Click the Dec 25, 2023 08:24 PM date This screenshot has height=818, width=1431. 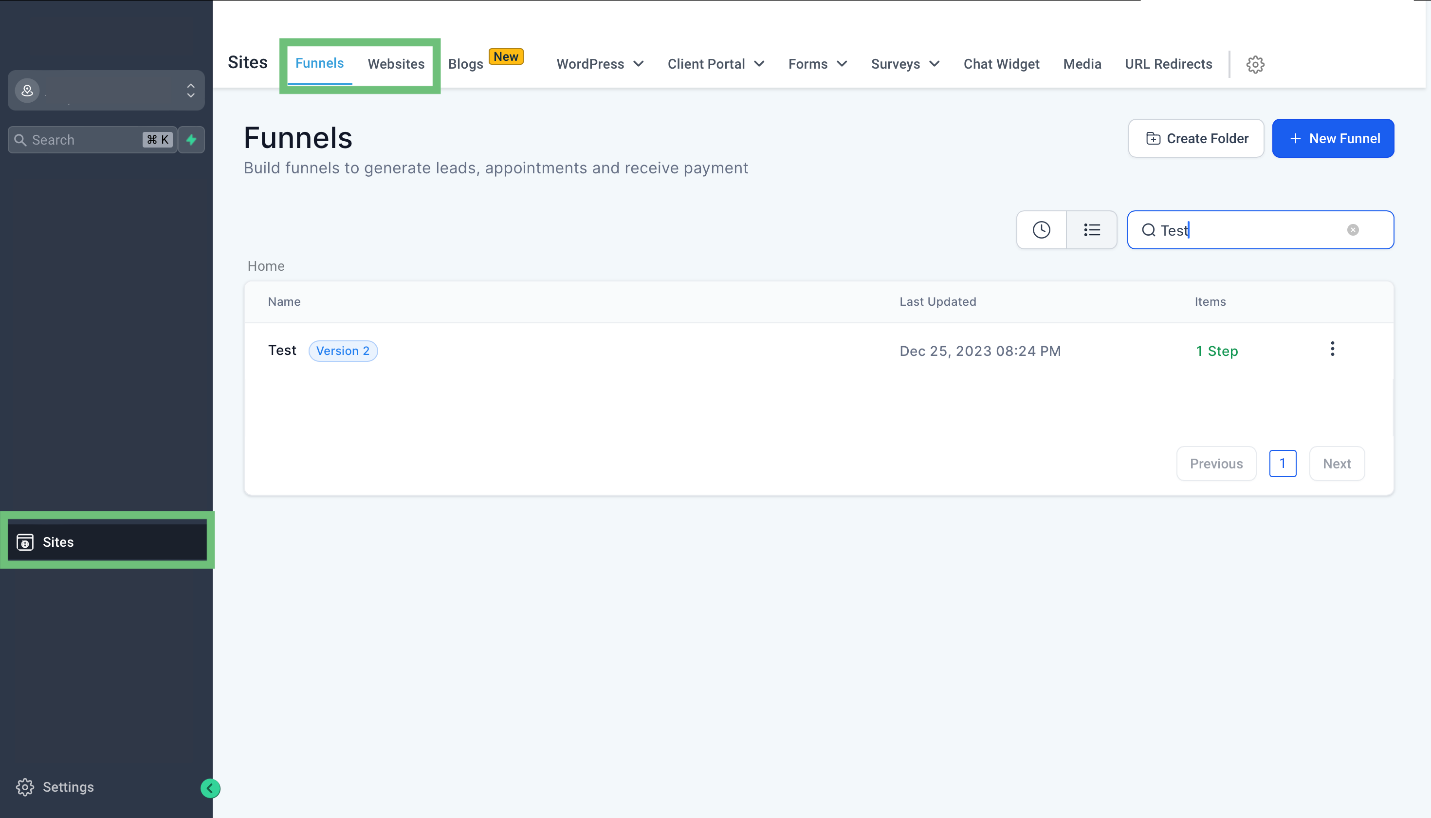coord(980,351)
